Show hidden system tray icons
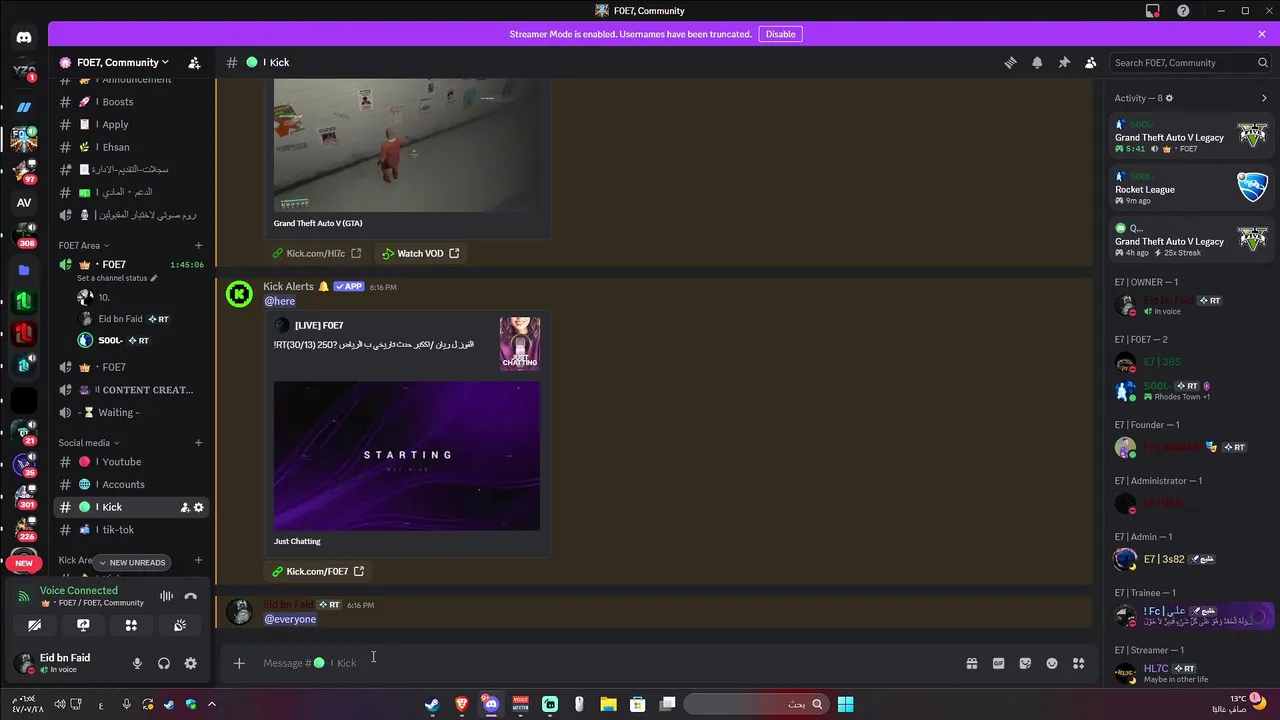 coord(211,704)
